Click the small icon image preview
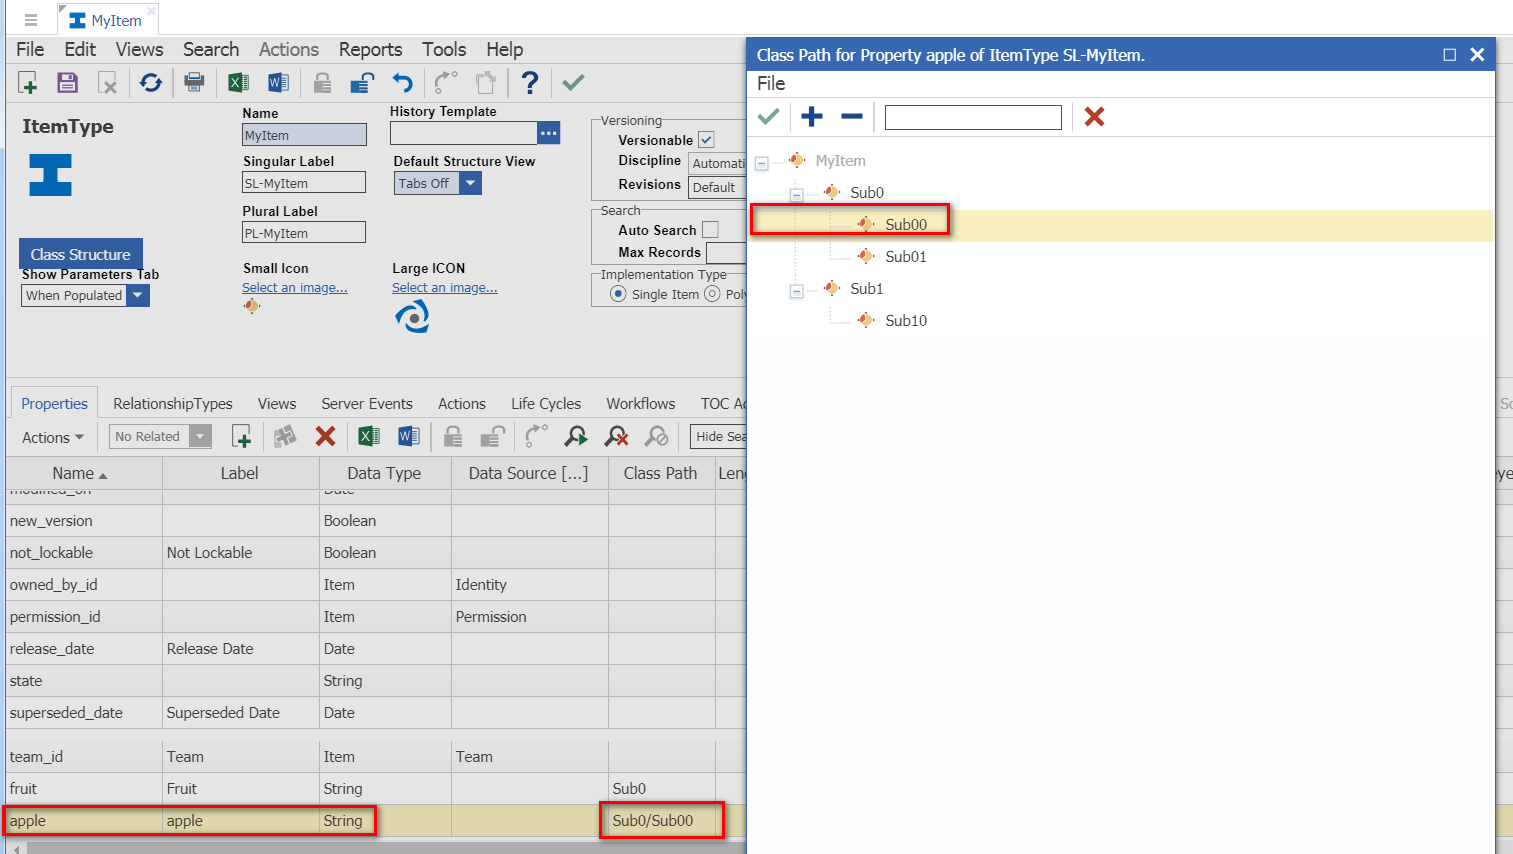 click(252, 306)
